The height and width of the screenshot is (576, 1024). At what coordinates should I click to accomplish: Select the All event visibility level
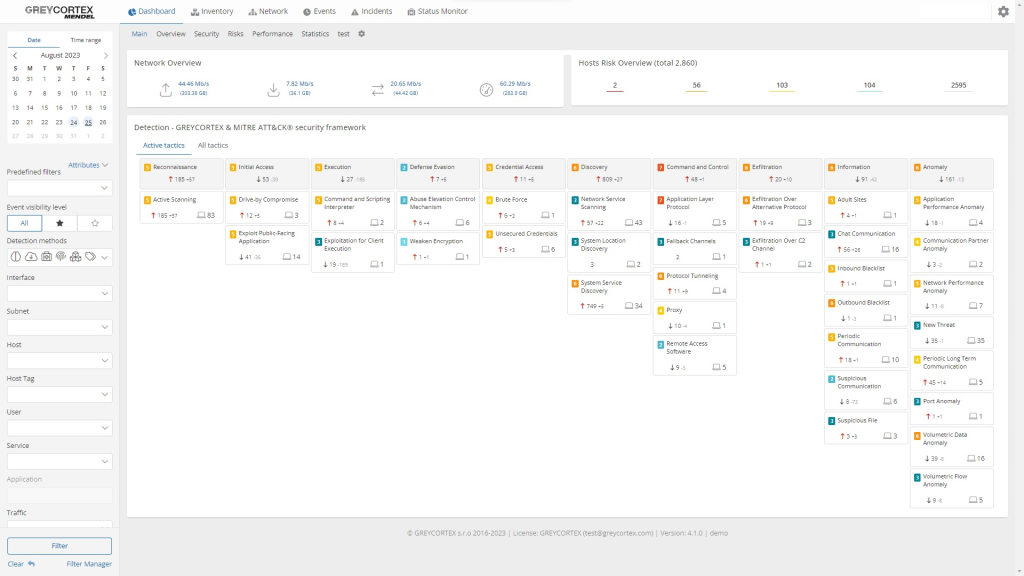pyautogui.click(x=24, y=224)
